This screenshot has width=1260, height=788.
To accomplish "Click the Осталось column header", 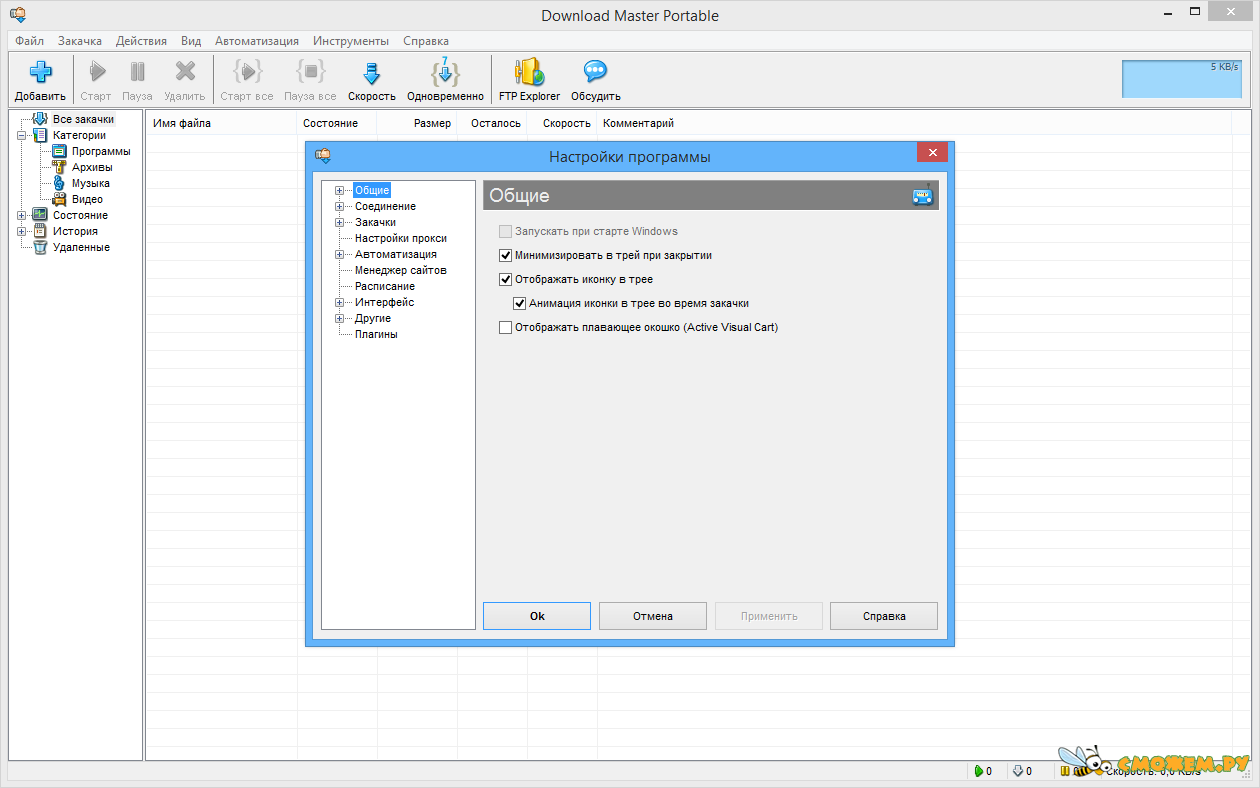I will click(x=492, y=123).
